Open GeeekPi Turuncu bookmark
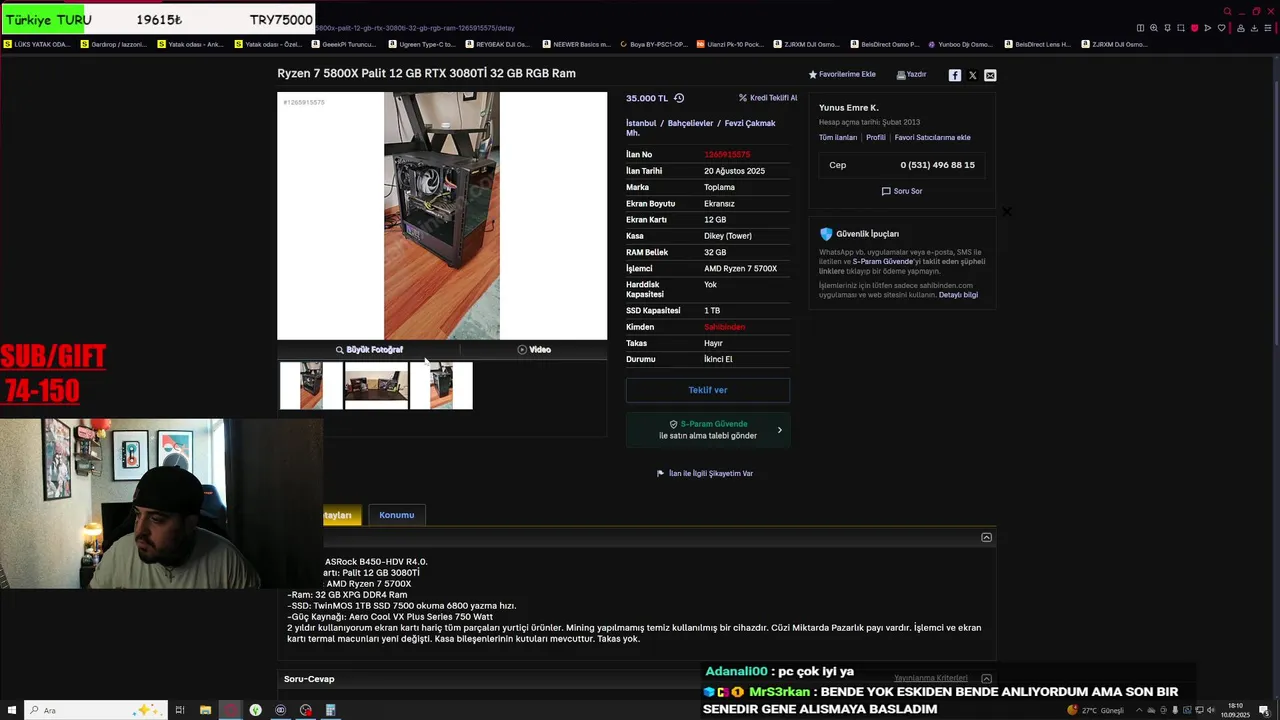This screenshot has width=1280, height=720. pyautogui.click(x=344, y=44)
